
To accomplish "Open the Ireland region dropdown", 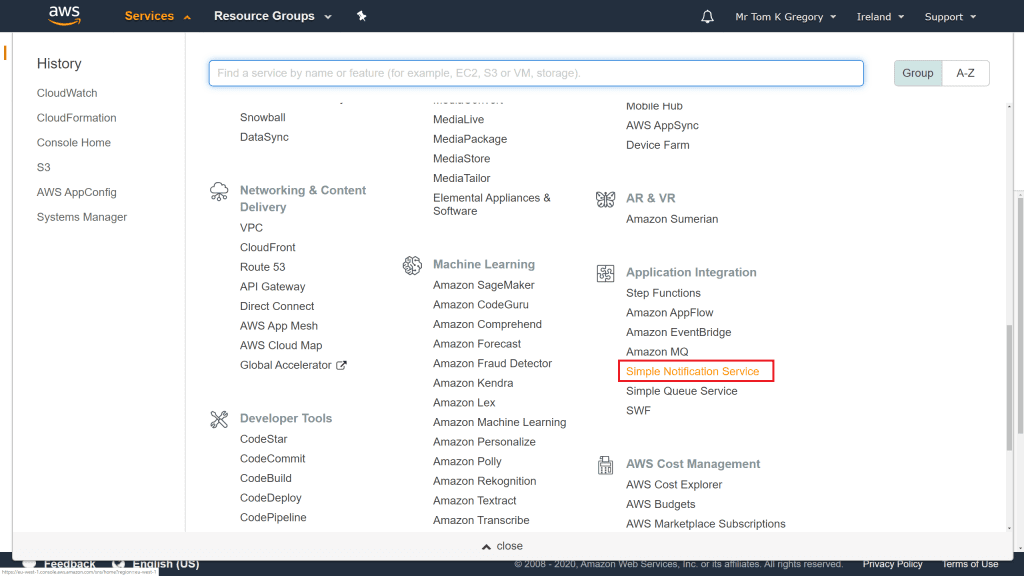I will [880, 17].
